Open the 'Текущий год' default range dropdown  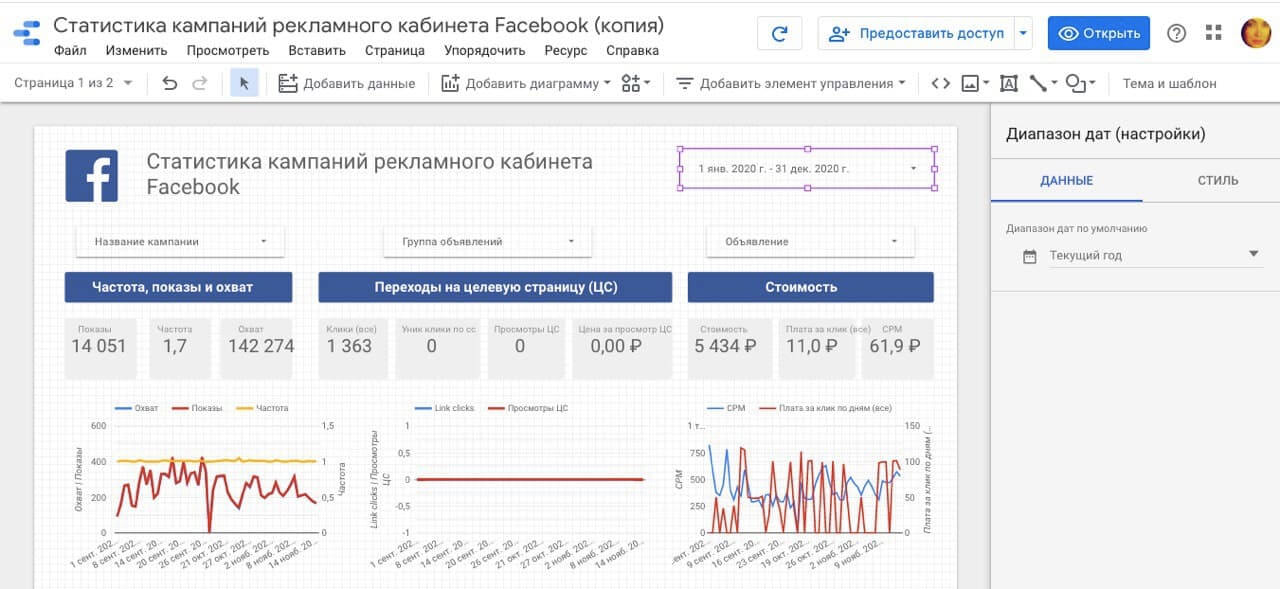tap(1154, 256)
